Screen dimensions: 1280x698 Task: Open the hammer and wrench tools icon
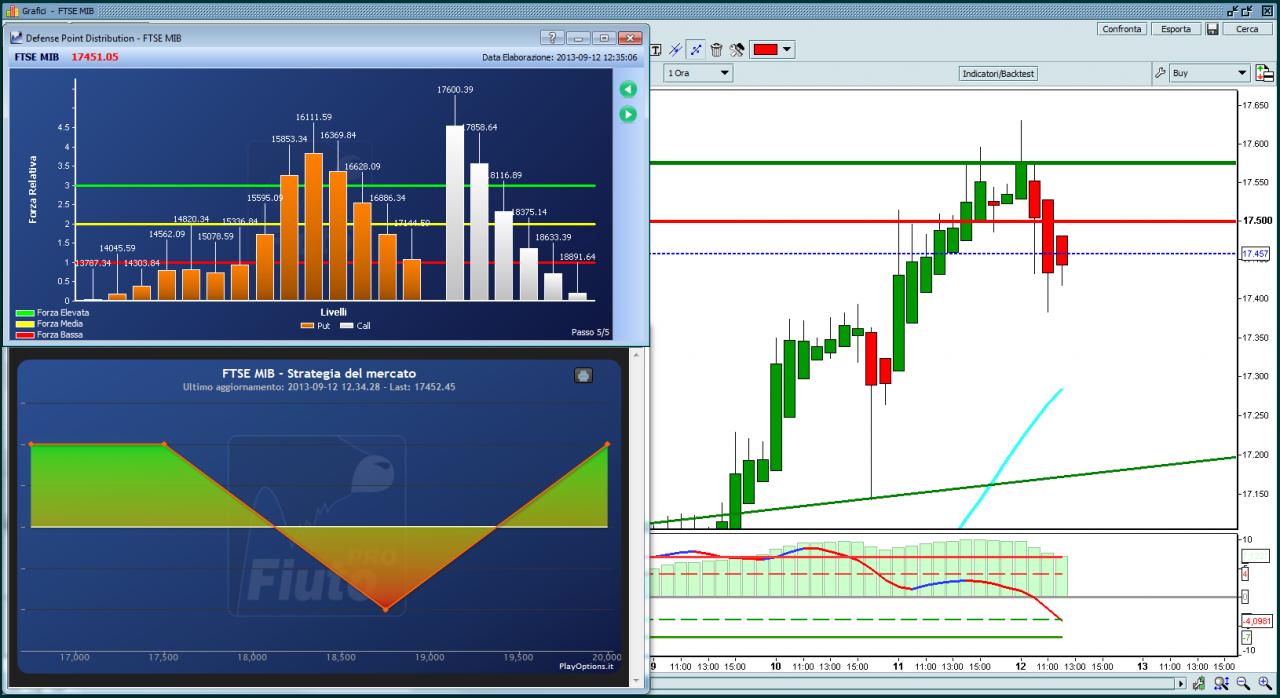[737, 49]
